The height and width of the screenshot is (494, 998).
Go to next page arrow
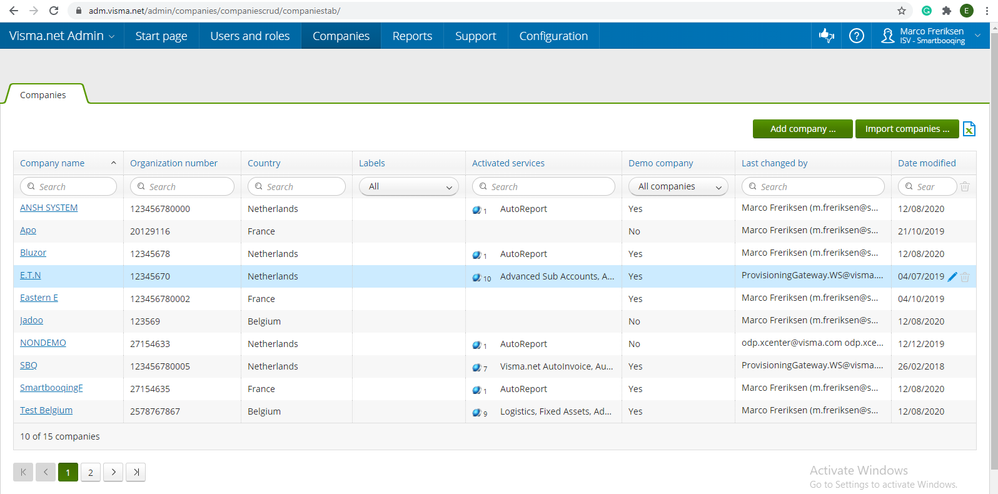pos(113,472)
